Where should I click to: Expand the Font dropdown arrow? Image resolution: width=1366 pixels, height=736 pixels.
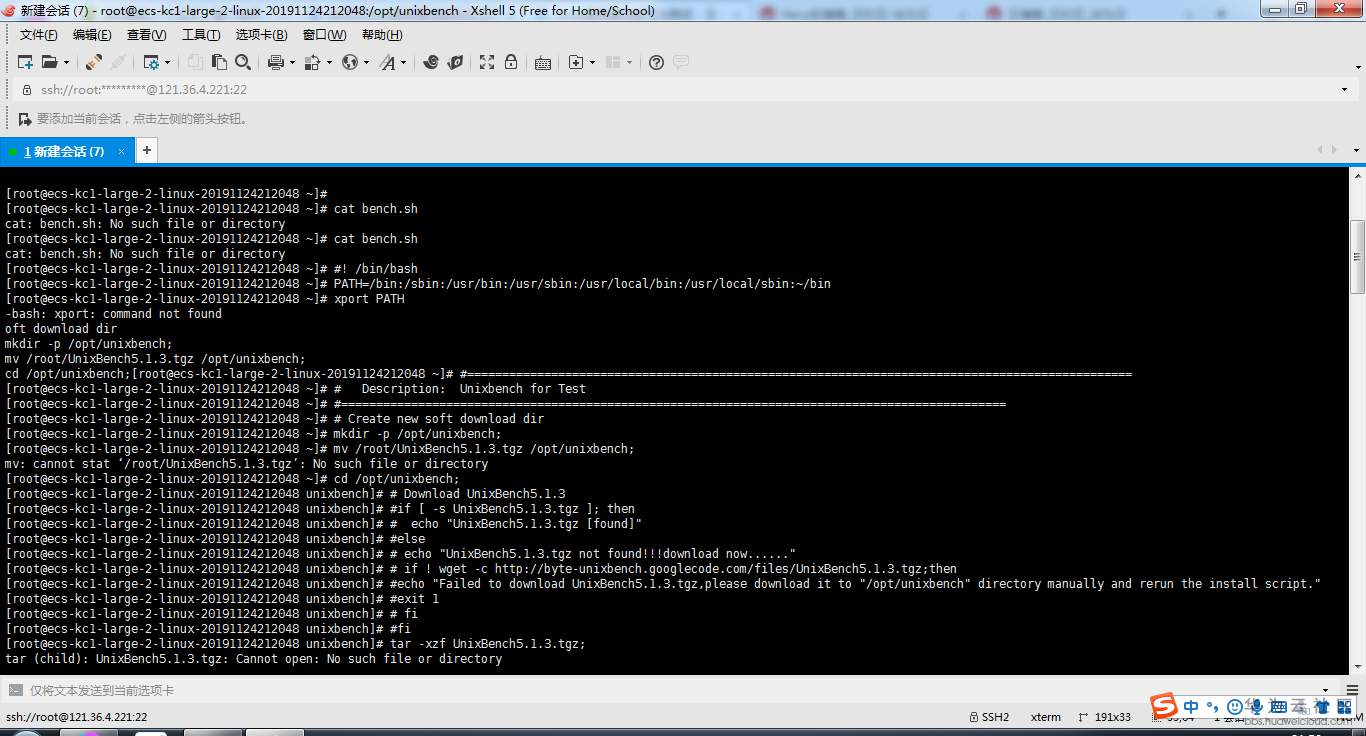coord(404,62)
